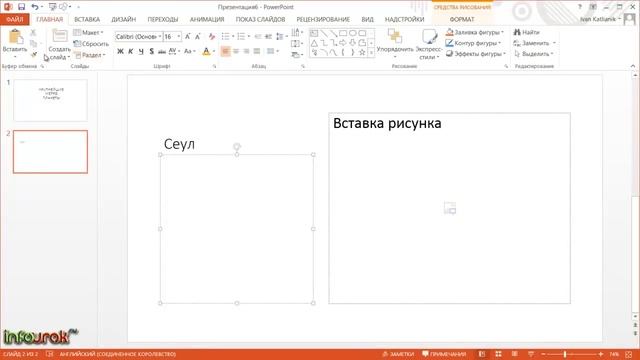This screenshot has height=360, width=640.
Task: Open font color picker with the A icon
Action: (206, 51)
